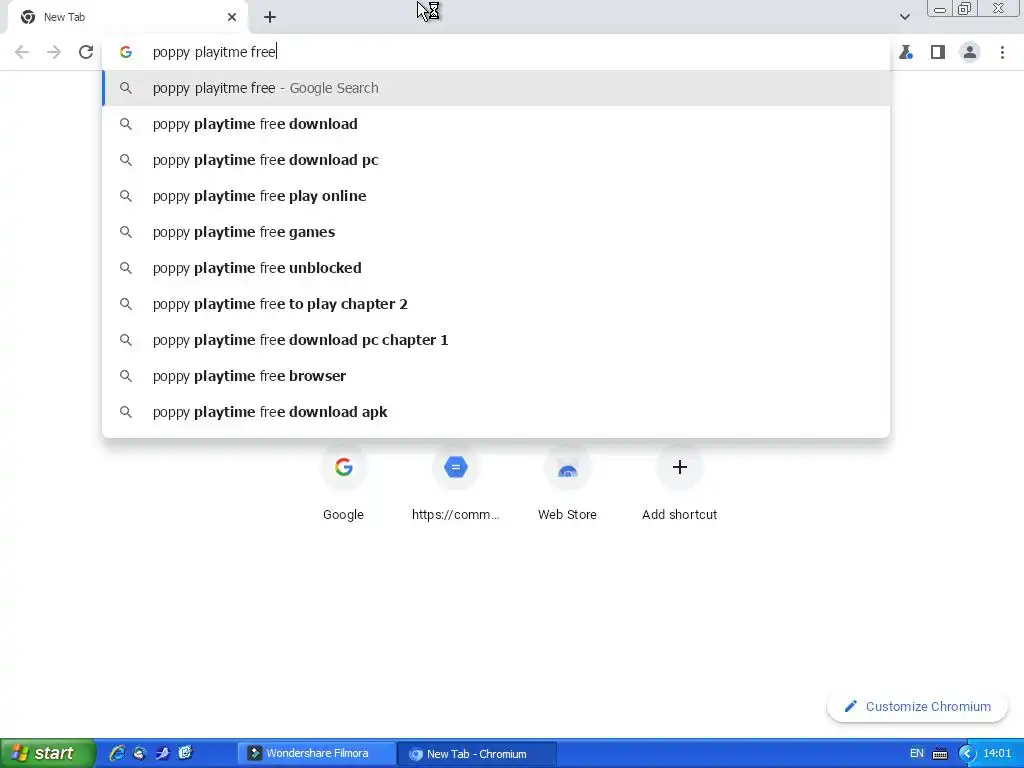Click the 14:01 system clock
The width and height of the screenshot is (1024, 768).
(x=997, y=754)
